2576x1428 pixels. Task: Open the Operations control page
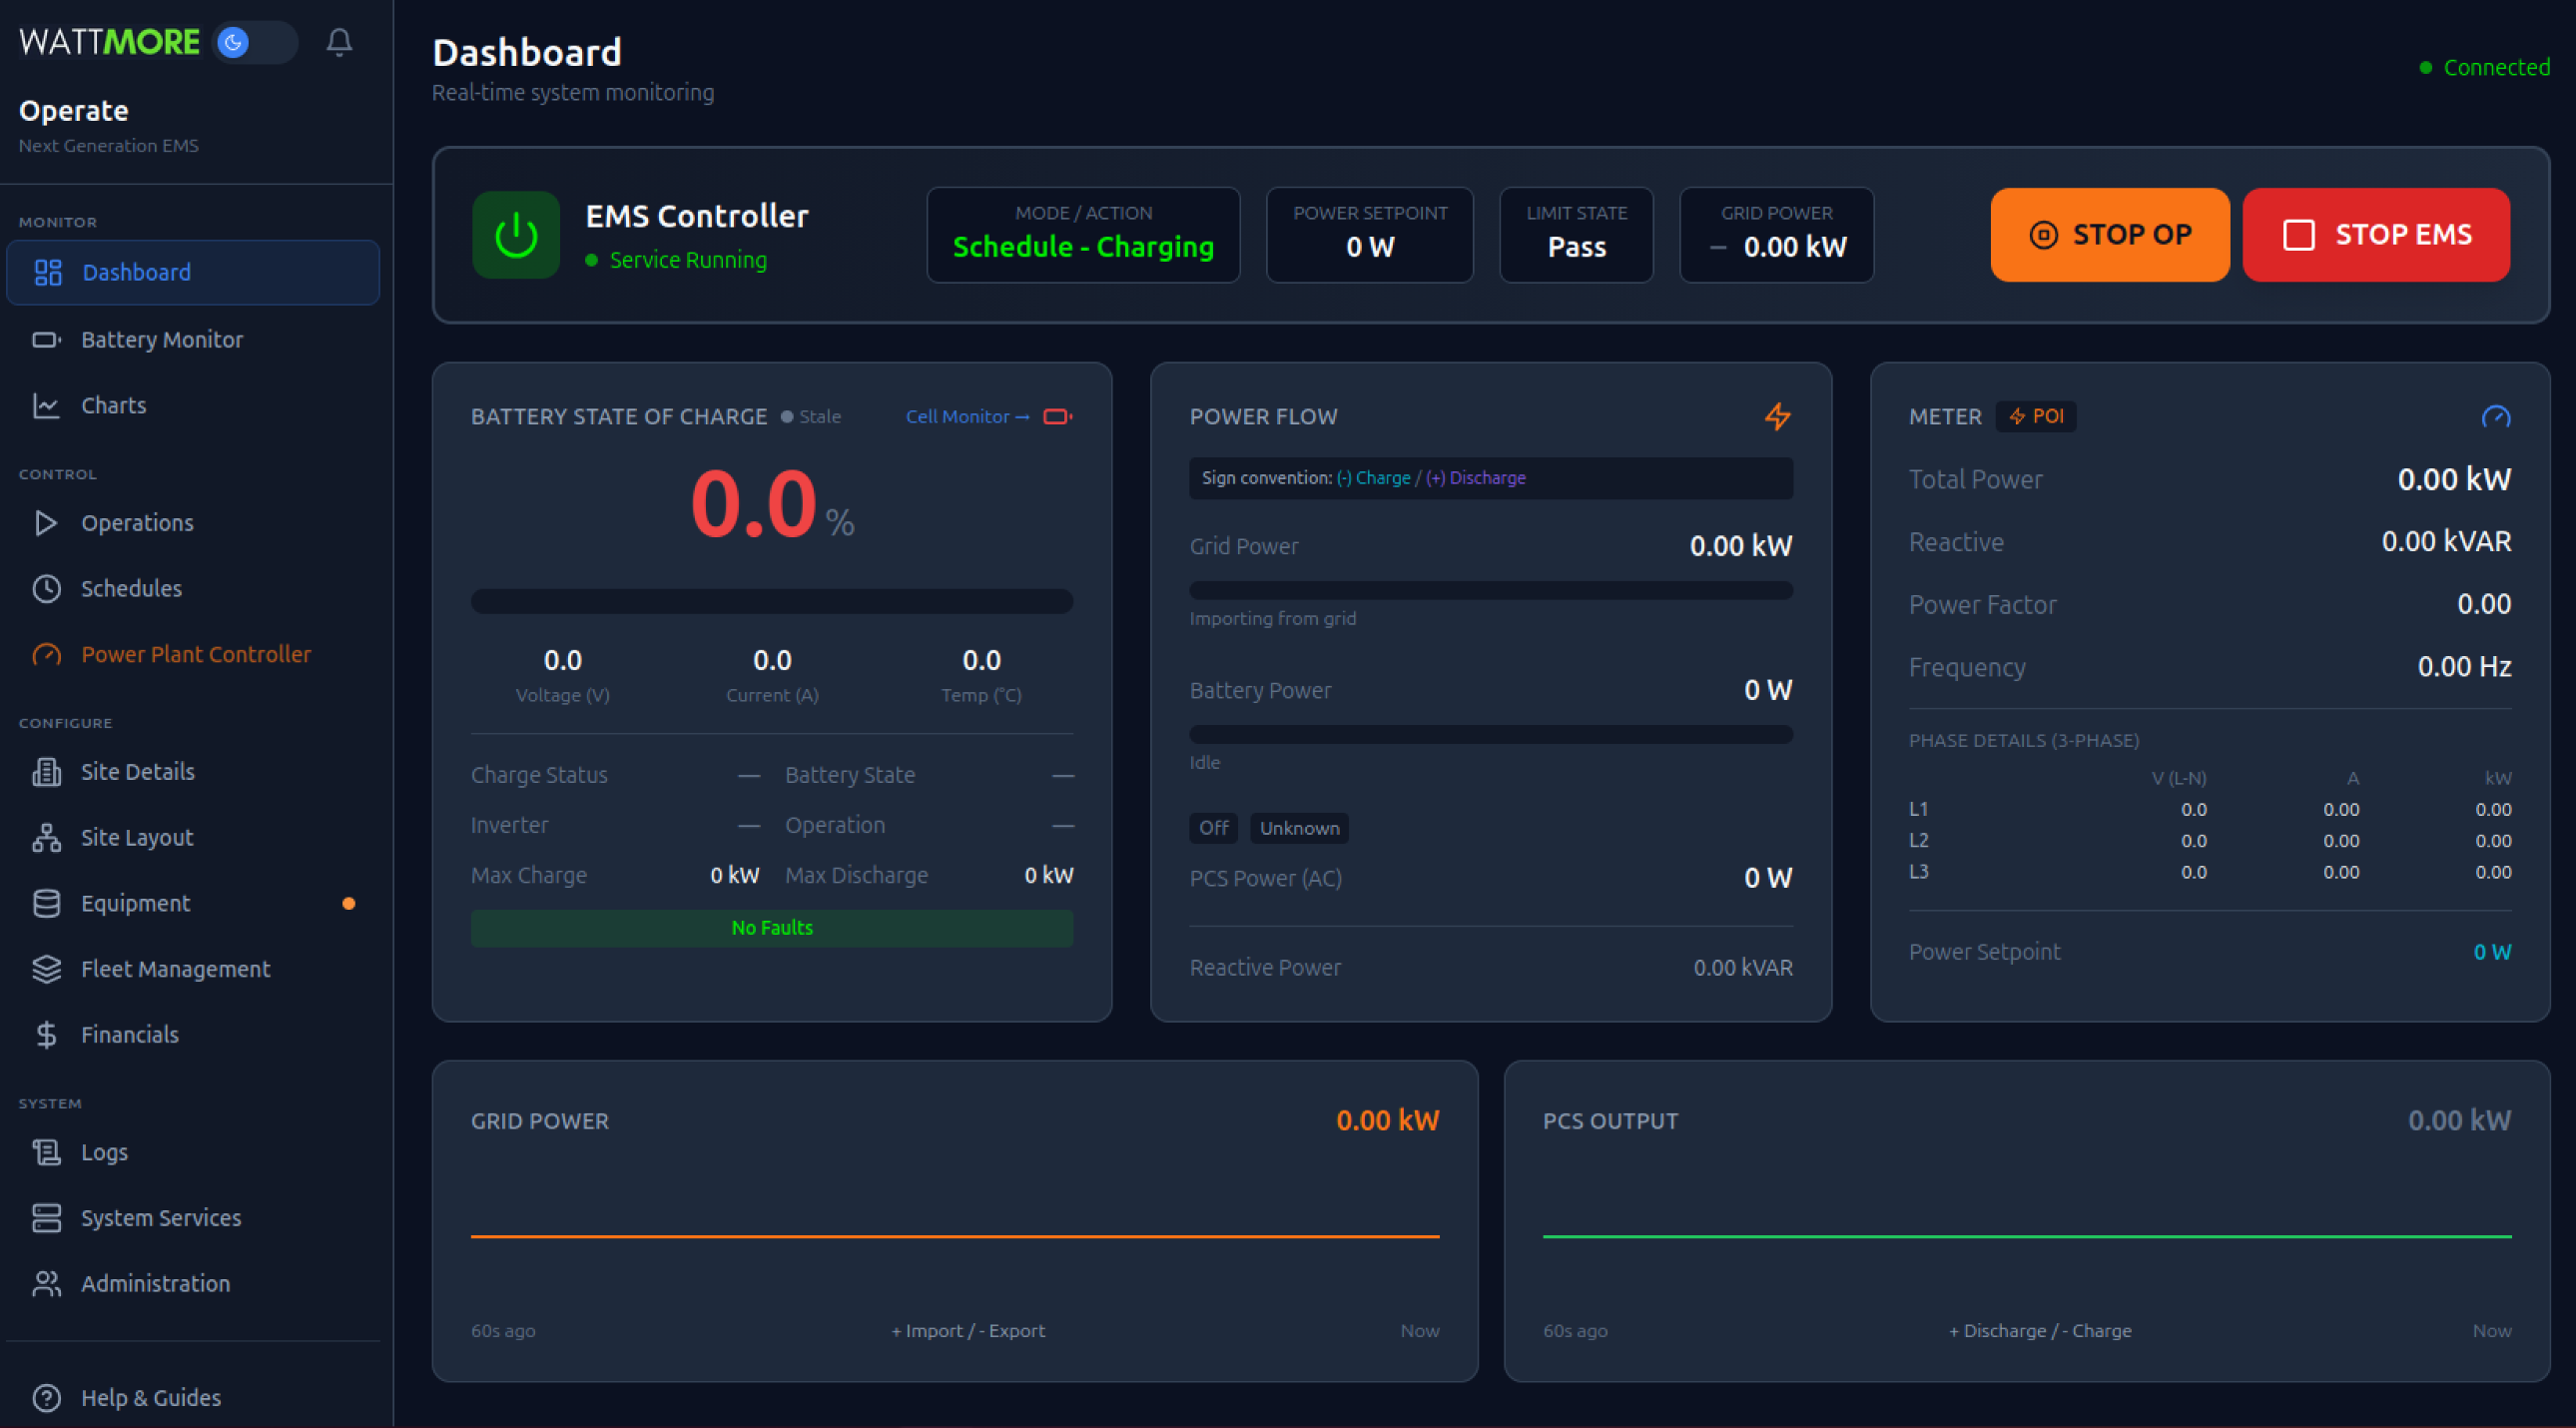click(x=137, y=523)
